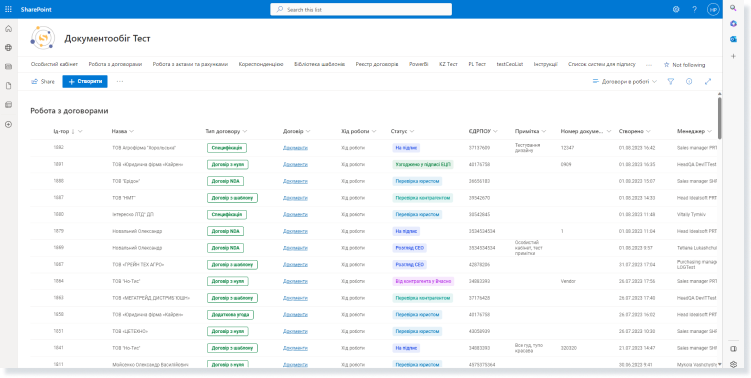Open the Бібліотека шаблонів navigation tab
This screenshot has height=378, width=751.
tap(319, 64)
